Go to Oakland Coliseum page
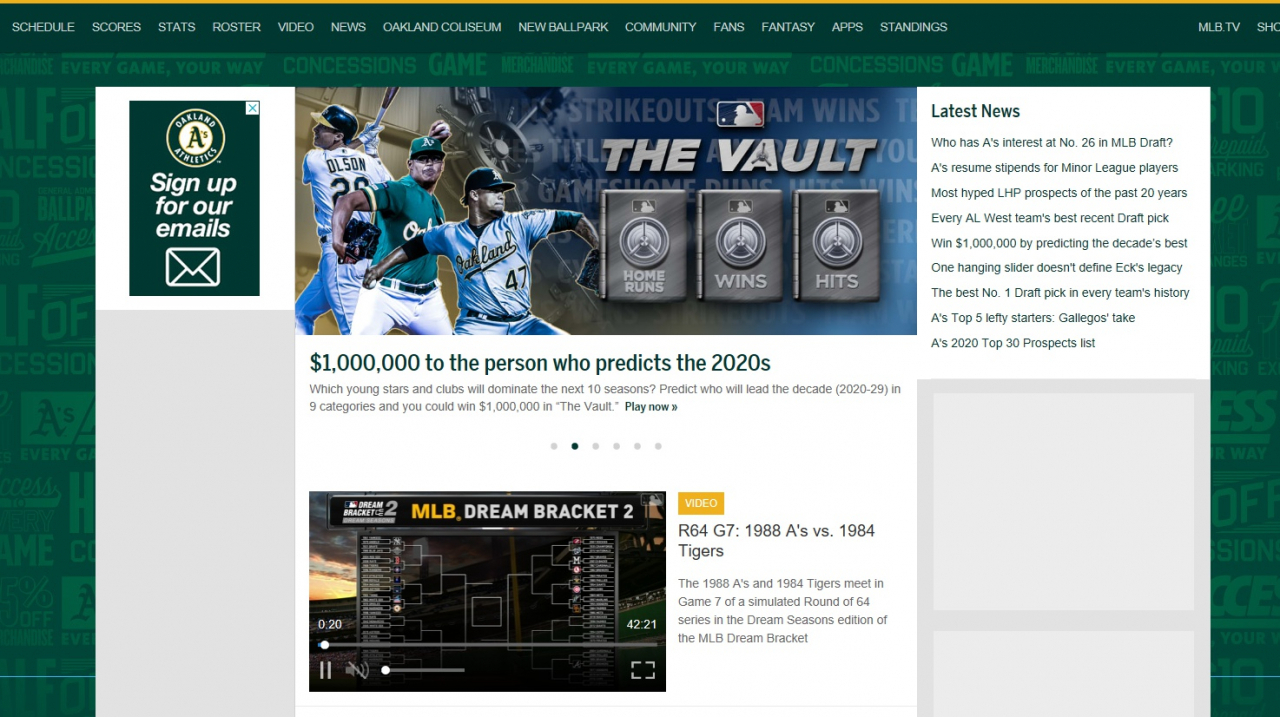 click(442, 27)
